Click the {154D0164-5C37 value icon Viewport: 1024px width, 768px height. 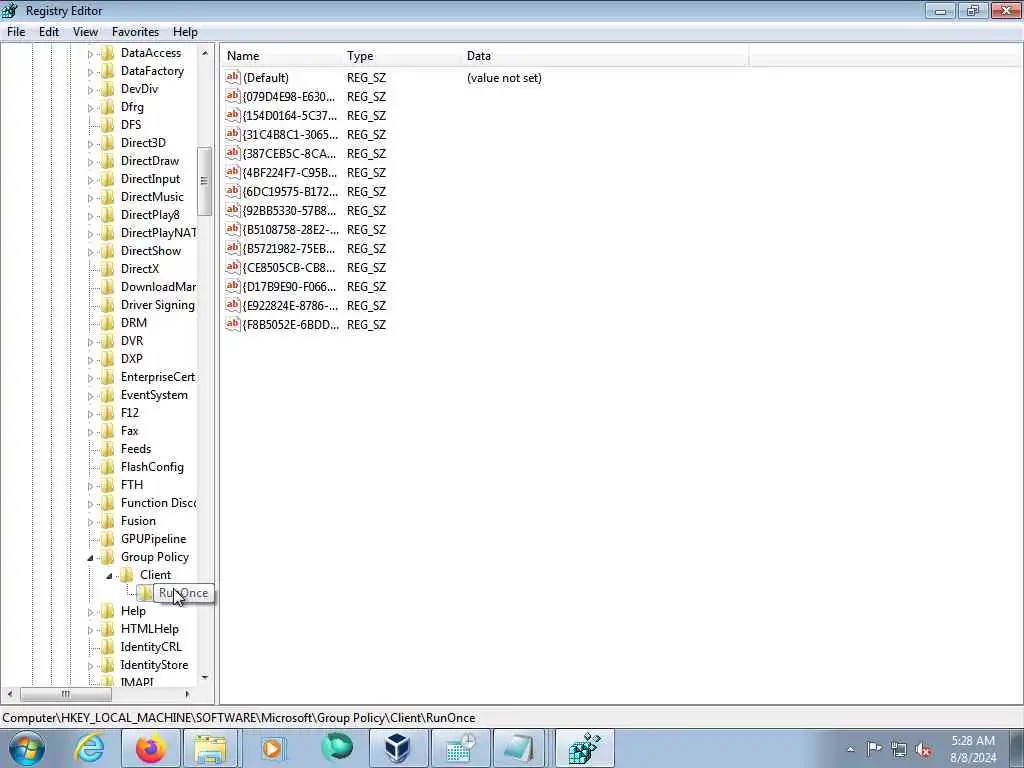232,115
